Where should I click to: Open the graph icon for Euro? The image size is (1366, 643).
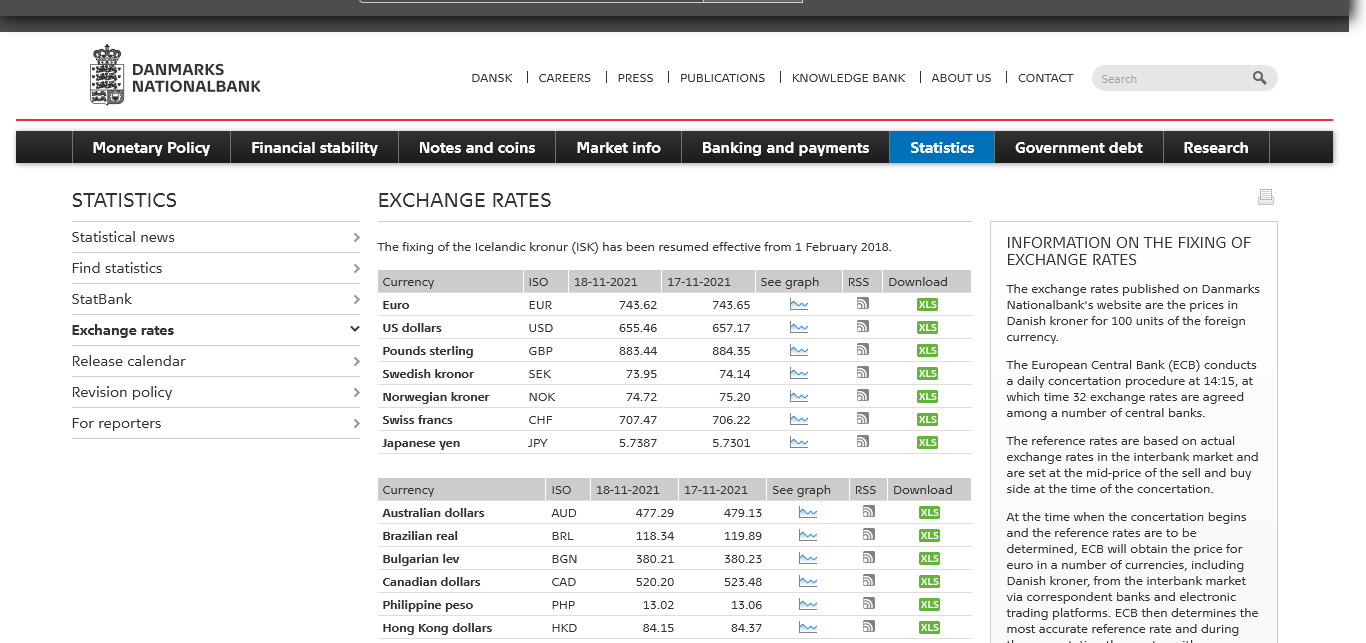(798, 305)
